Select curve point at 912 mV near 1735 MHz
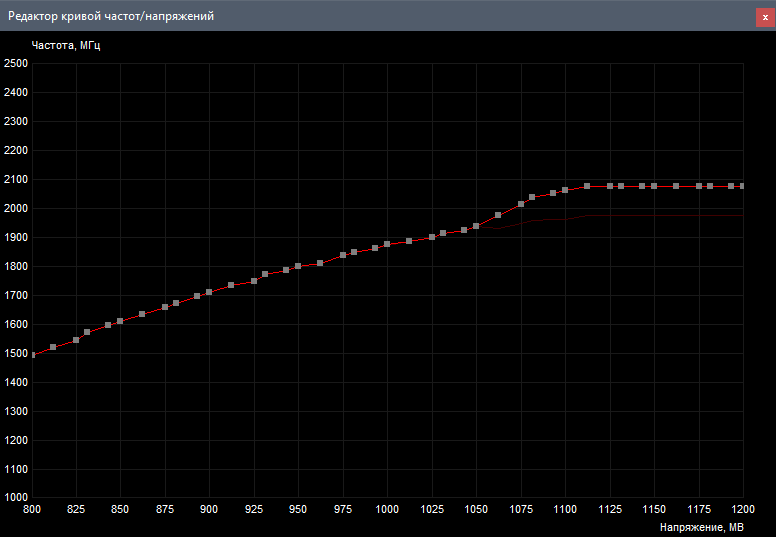The height and width of the screenshot is (537, 776). point(231,285)
